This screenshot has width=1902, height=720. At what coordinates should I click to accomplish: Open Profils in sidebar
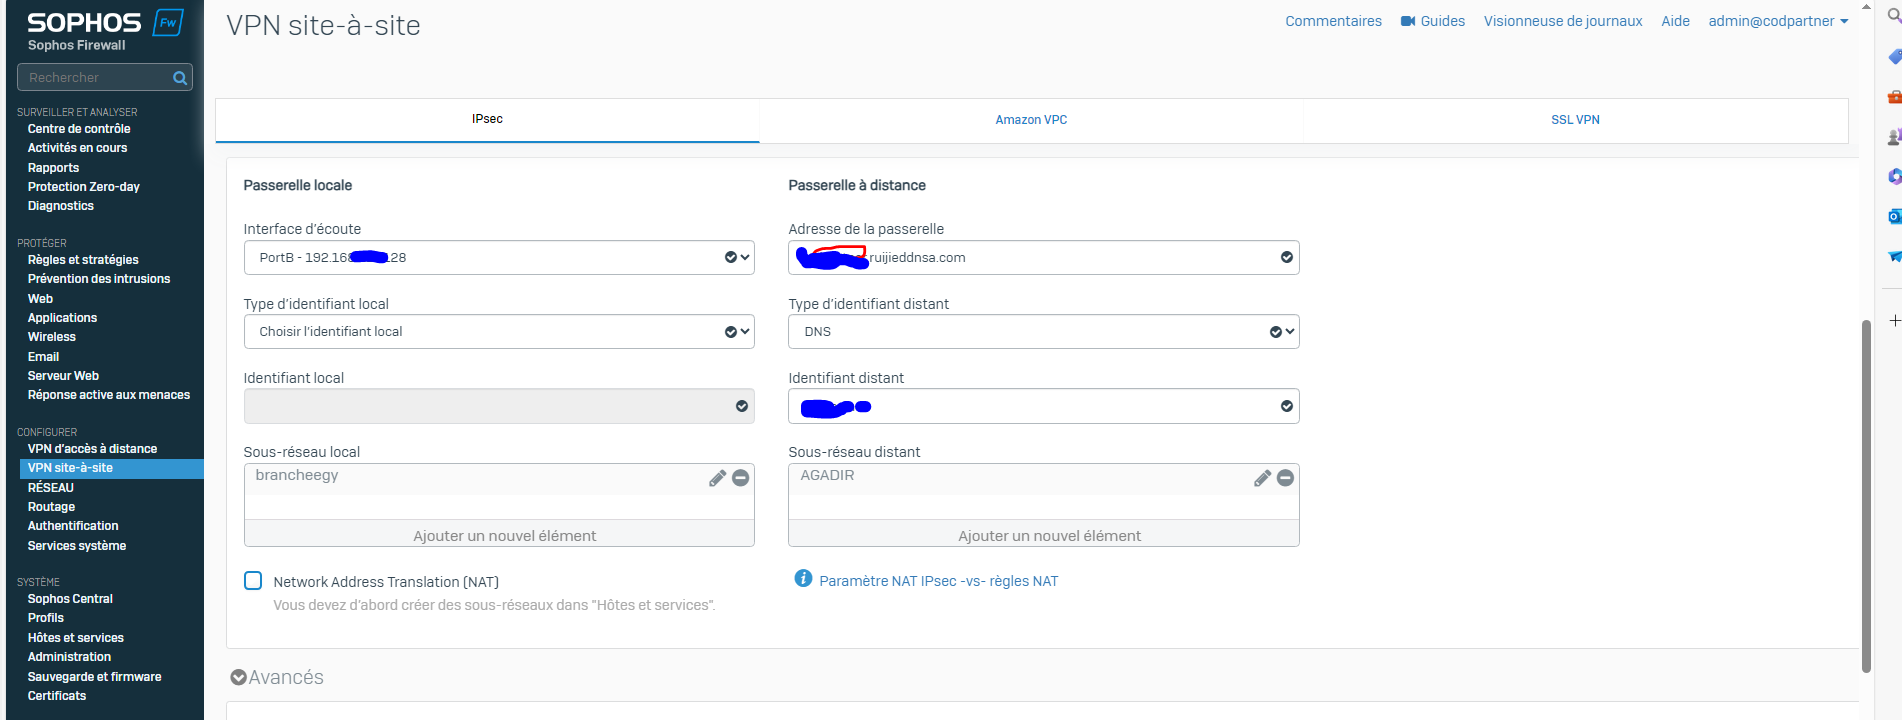pyautogui.click(x=46, y=618)
